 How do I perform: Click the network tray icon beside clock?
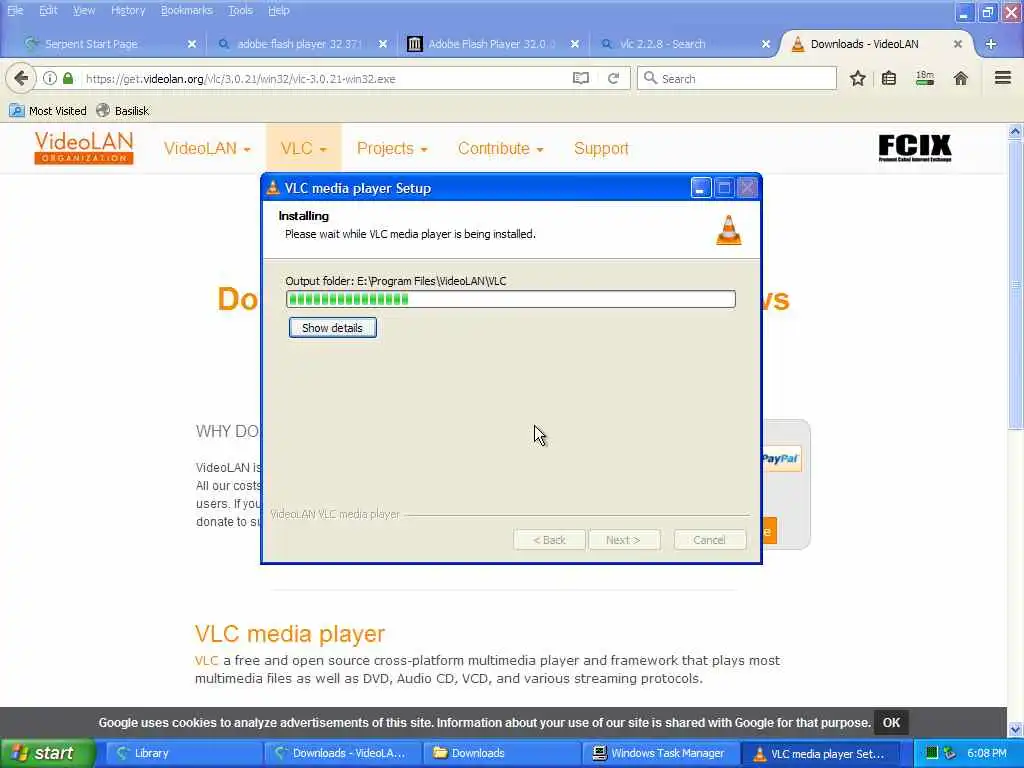click(950, 753)
